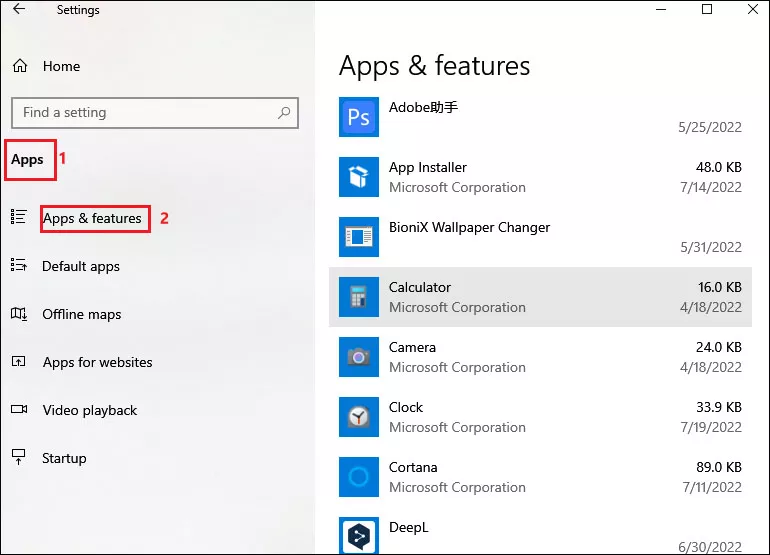Click the Camera size 24.0 KB
The height and width of the screenshot is (555, 770).
pyautogui.click(x=719, y=347)
